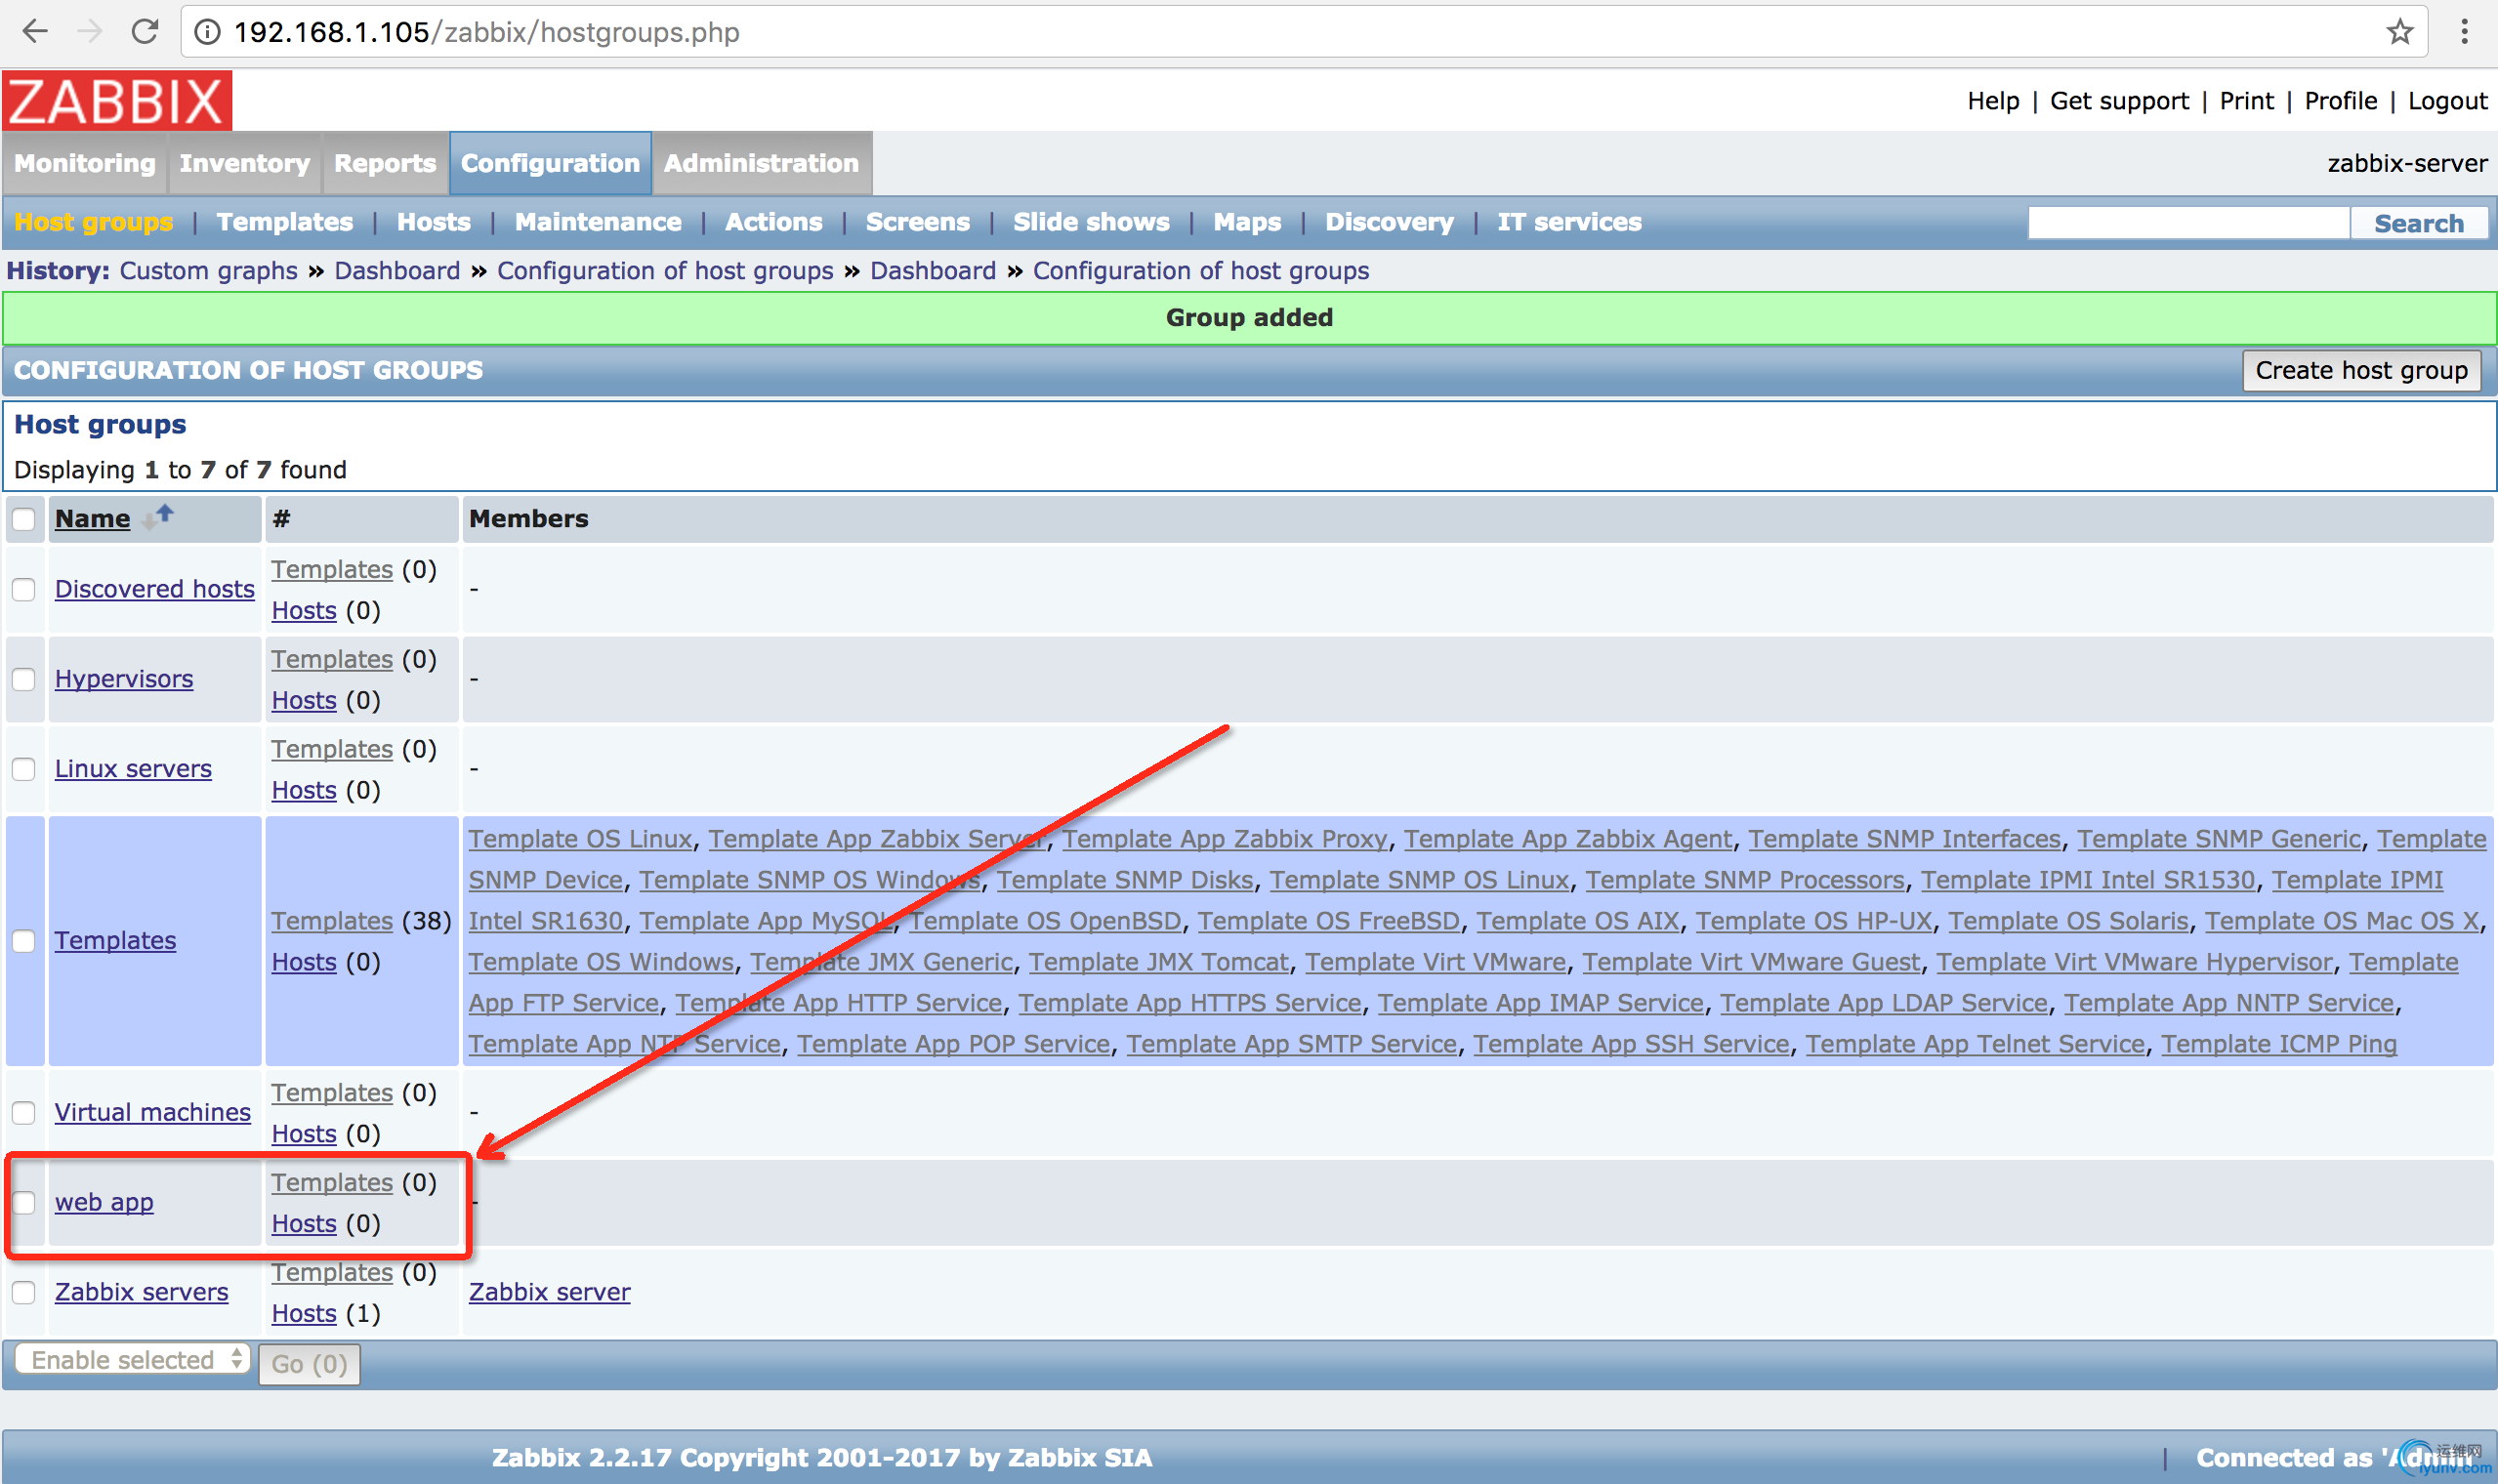Reload the page with refresh icon
The width and height of the screenshot is (2498, 1484).
point(145,32)
